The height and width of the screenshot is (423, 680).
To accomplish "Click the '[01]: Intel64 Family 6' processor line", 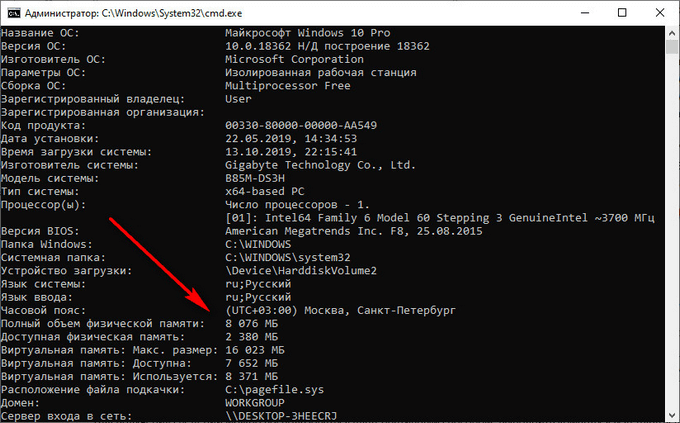I will pos(439,218).
